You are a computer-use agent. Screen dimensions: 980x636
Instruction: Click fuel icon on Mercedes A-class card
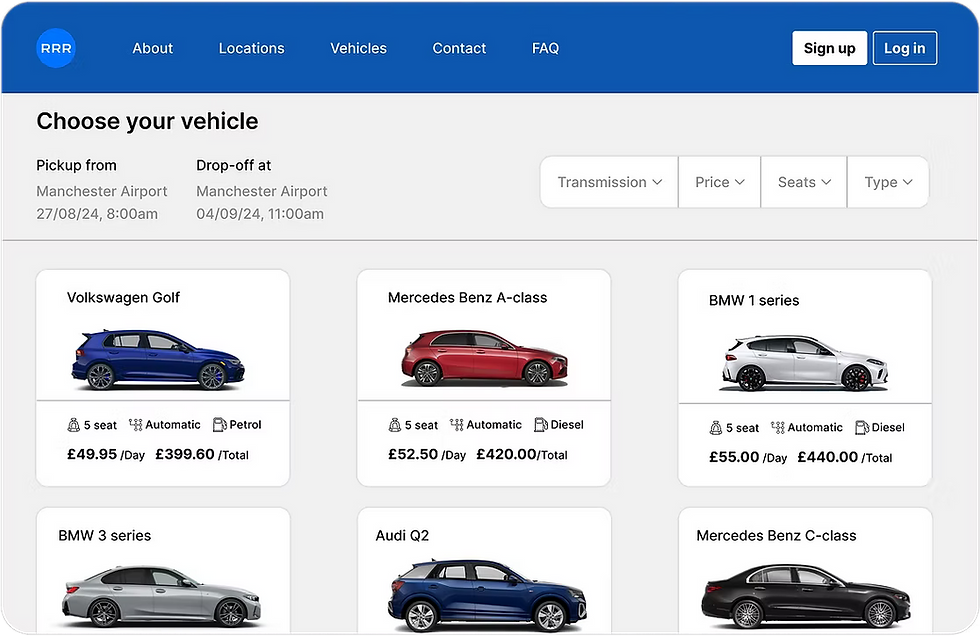pos(541,425)
